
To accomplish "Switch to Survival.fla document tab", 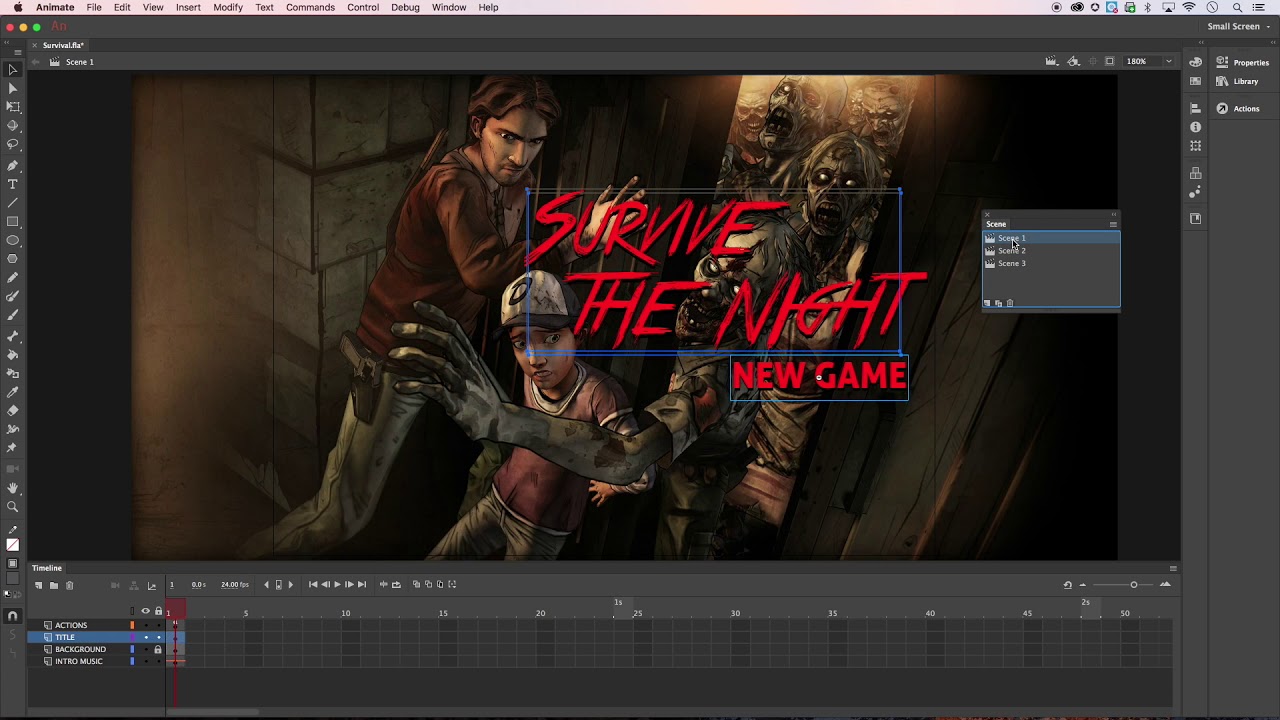I will point(63,45).
